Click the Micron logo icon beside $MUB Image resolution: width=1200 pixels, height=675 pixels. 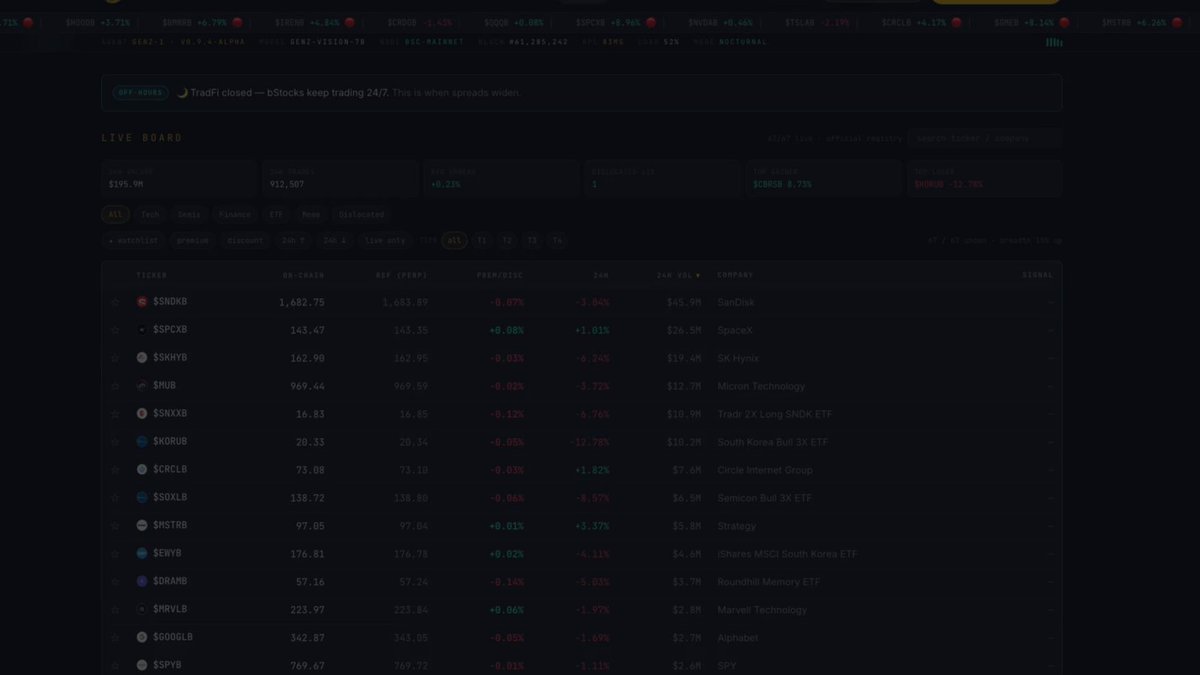coord(142,386)
